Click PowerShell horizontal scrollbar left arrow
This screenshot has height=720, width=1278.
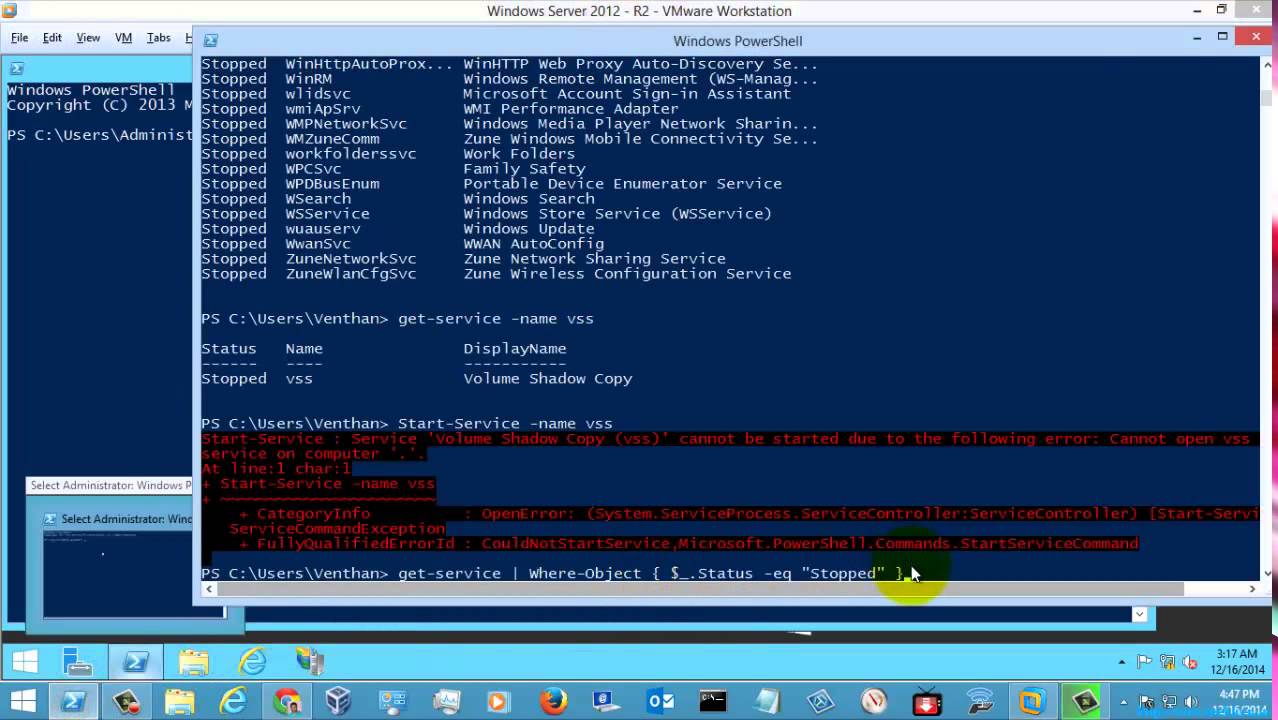(209, 589)
